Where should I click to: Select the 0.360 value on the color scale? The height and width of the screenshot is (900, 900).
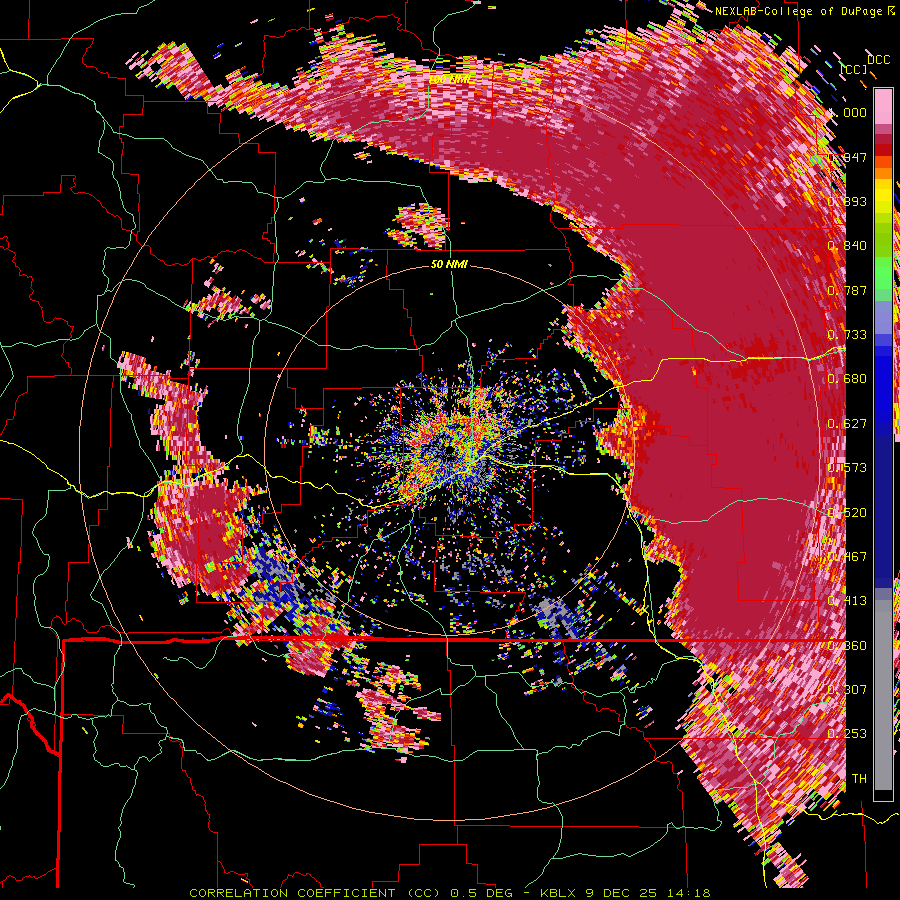(848, 646)
